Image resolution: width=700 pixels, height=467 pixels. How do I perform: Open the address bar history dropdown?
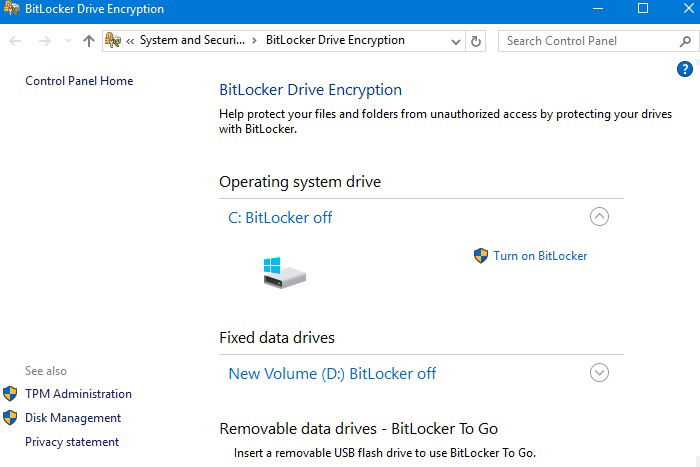[455, 42]
